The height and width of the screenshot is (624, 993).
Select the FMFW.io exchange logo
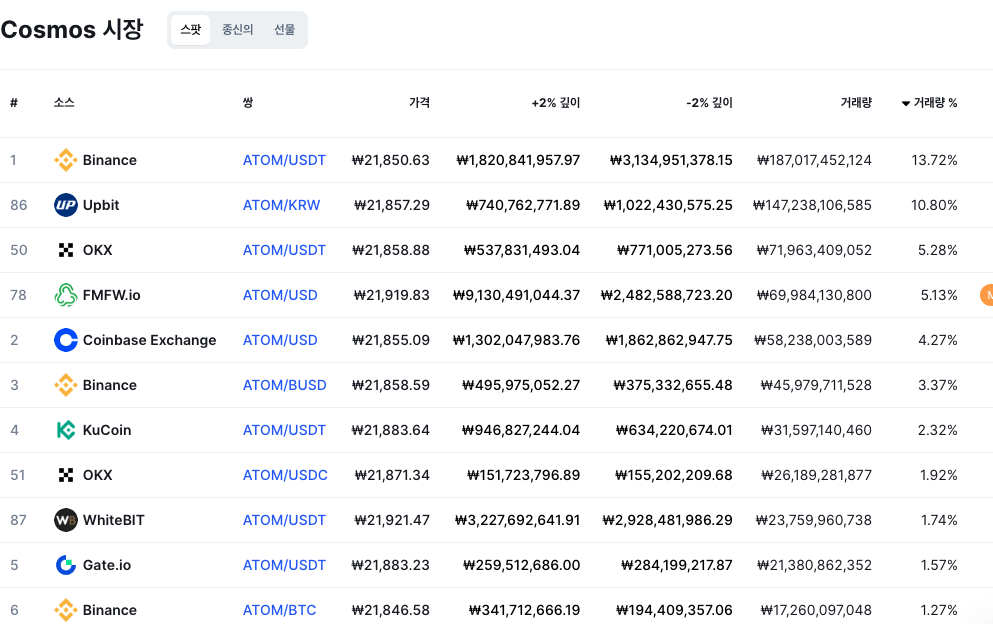pyautogui.click(x=66, y=295)
